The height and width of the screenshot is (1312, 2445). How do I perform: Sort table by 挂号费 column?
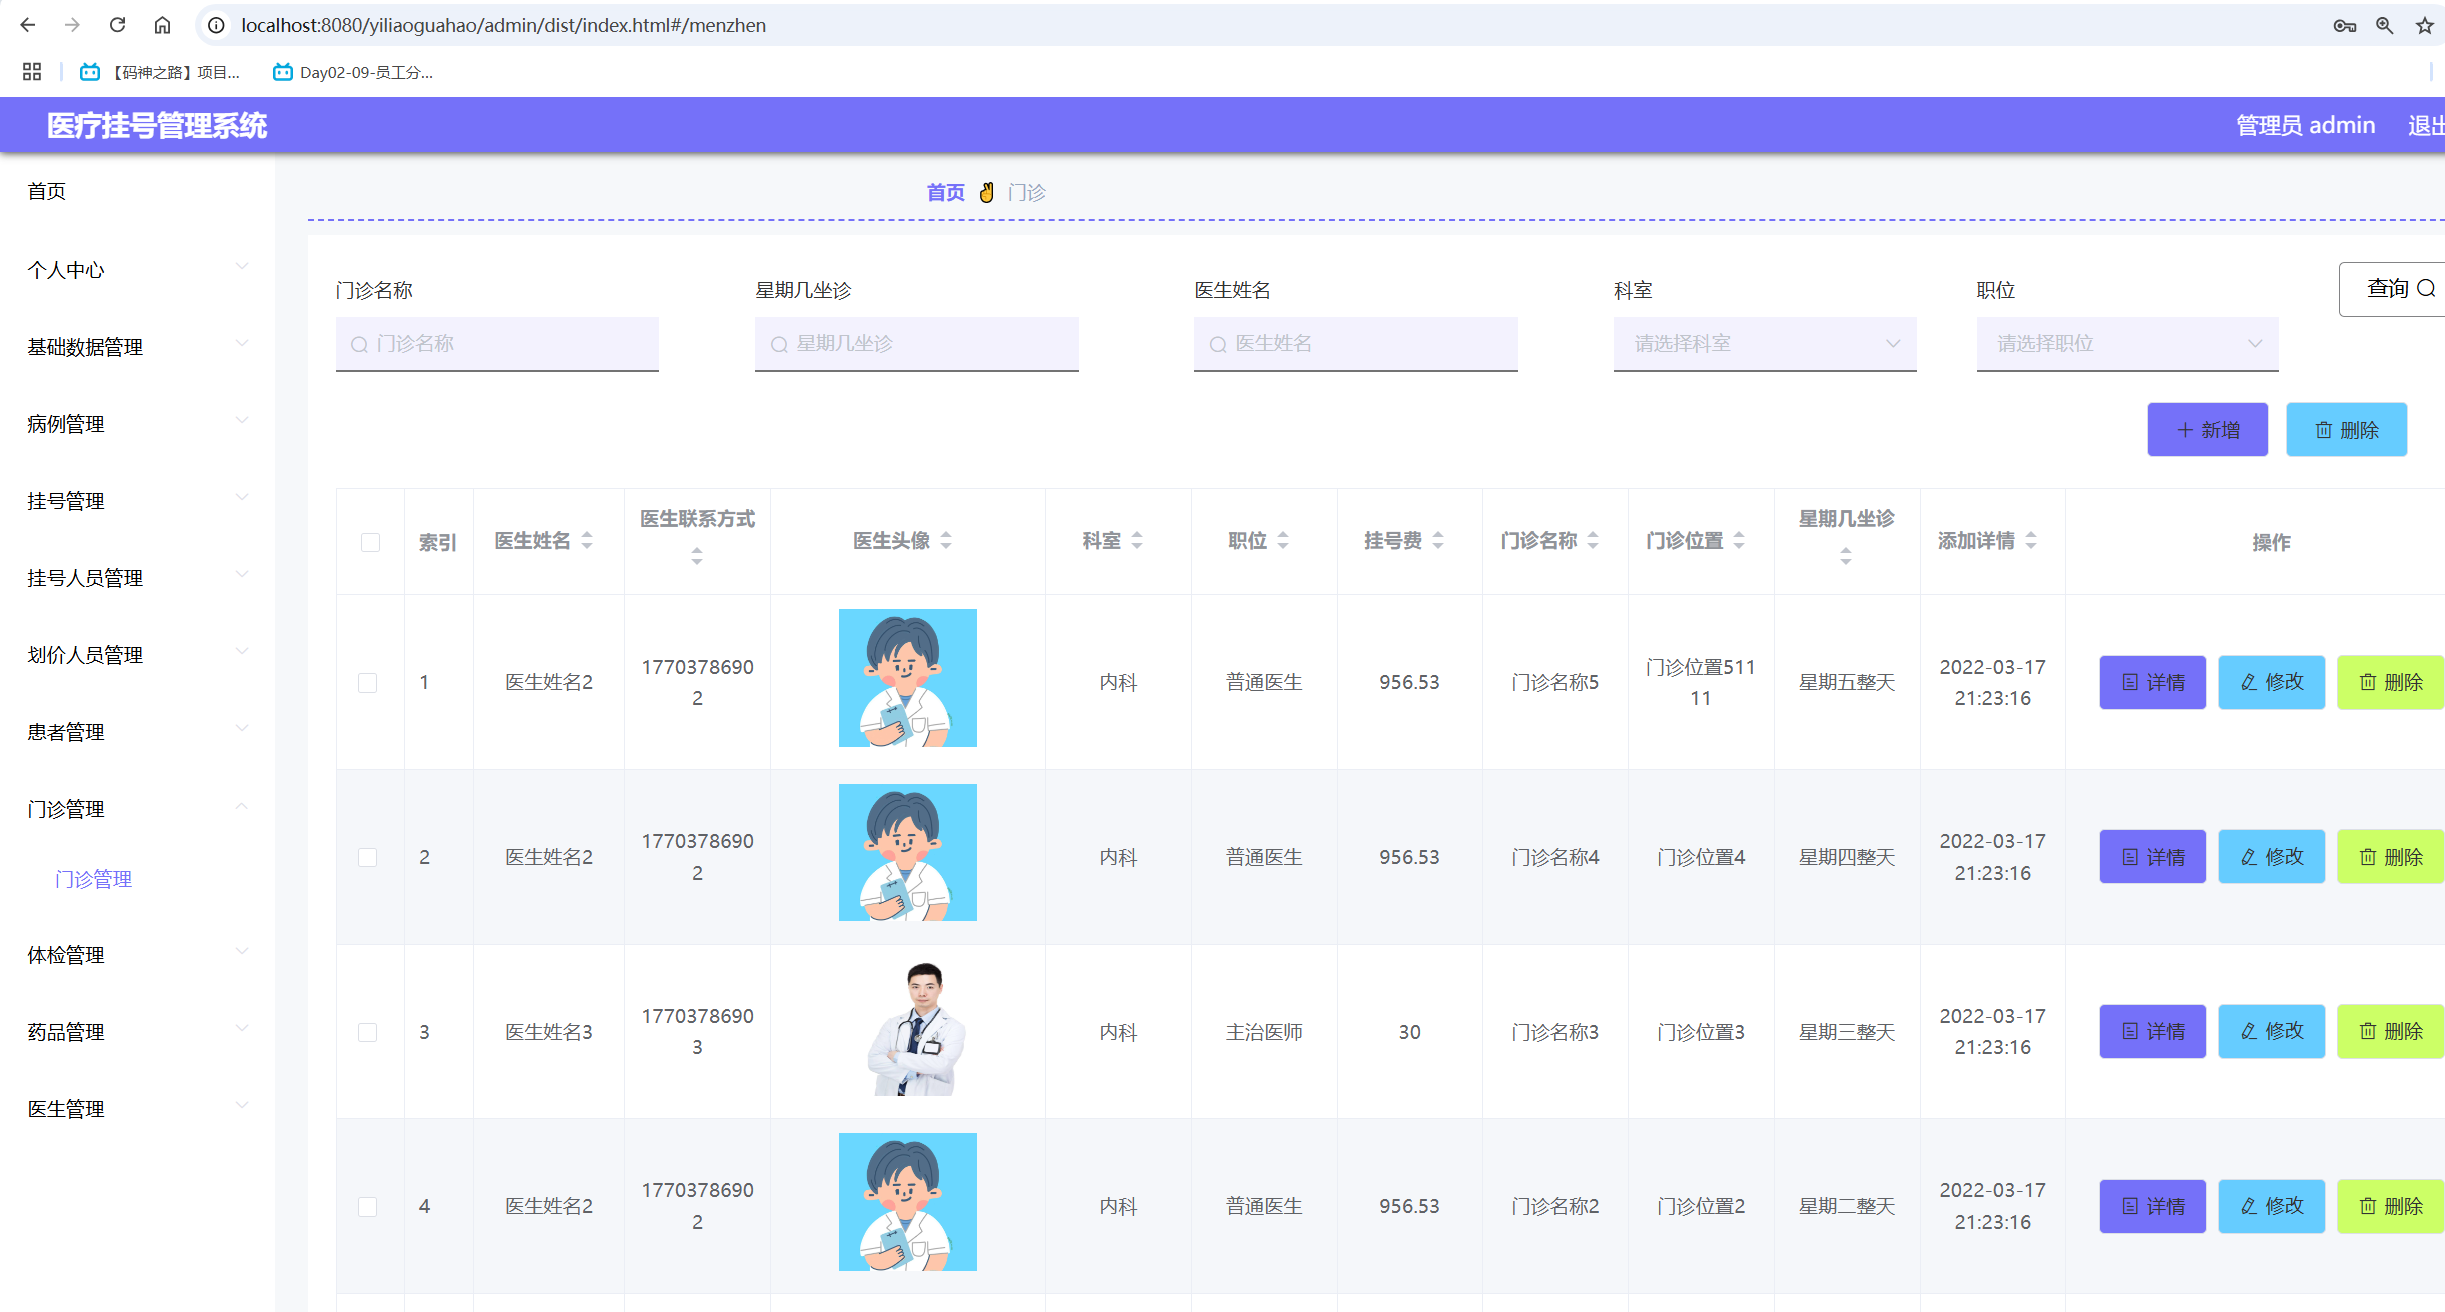[x=1438, y=541]
